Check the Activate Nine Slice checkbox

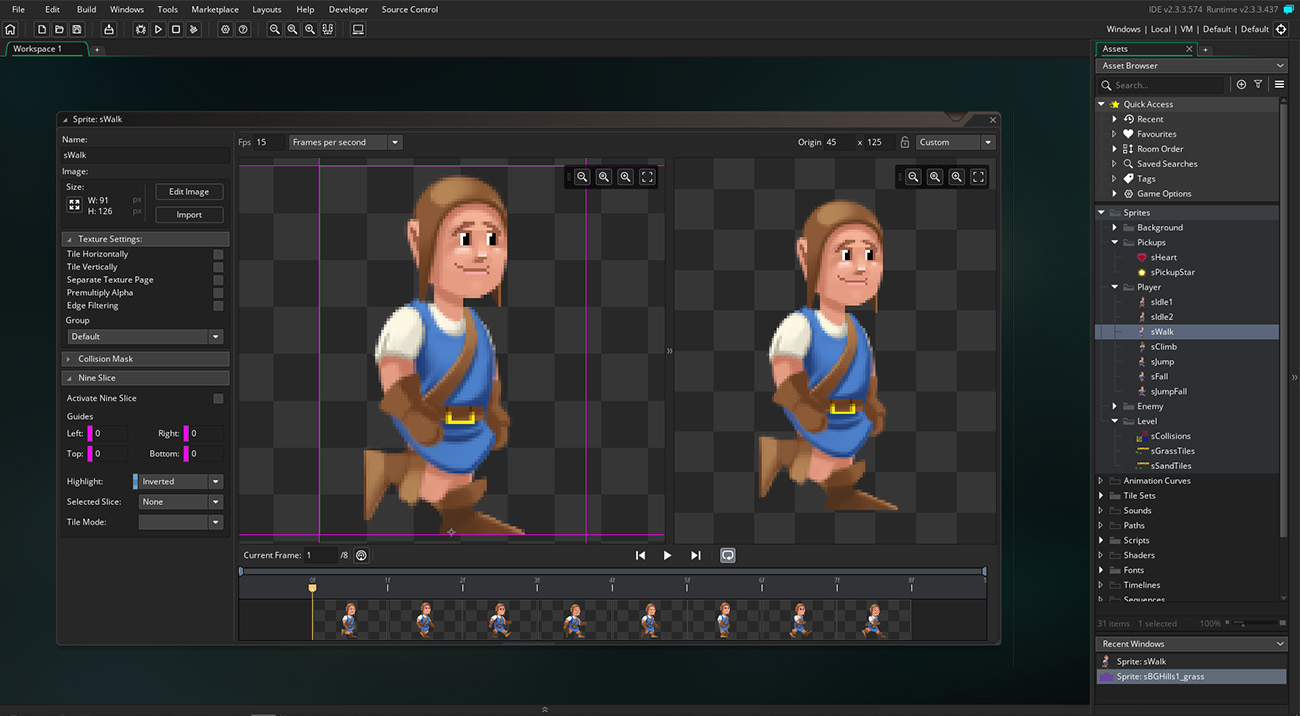[x=218, y=398]
